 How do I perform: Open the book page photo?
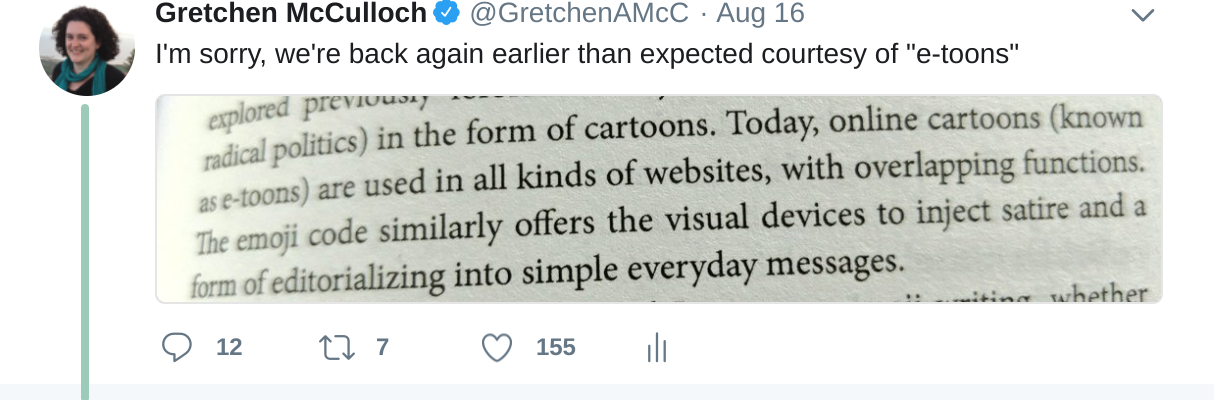point(658,198)
